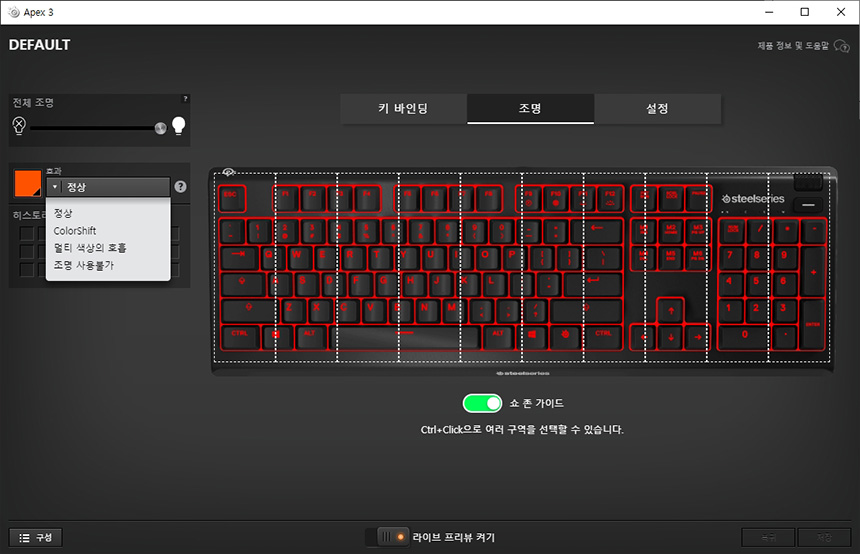Select the left arrow key
The width and height of the screenshot is (860, 554).
643,337
